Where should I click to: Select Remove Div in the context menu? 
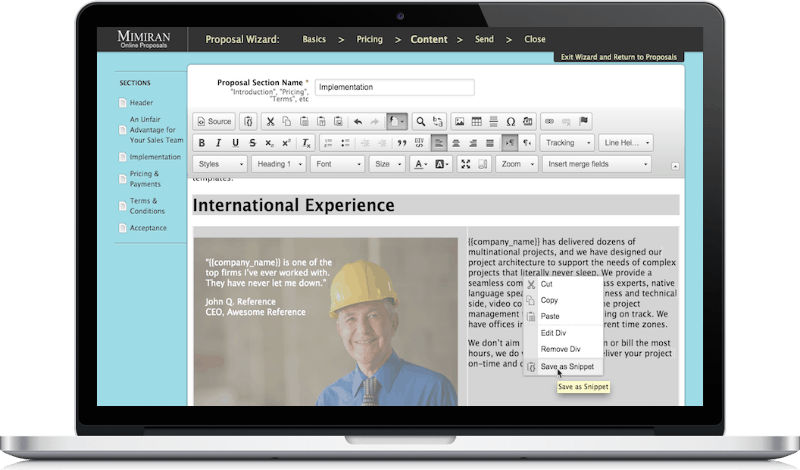[x=563, y=349]
